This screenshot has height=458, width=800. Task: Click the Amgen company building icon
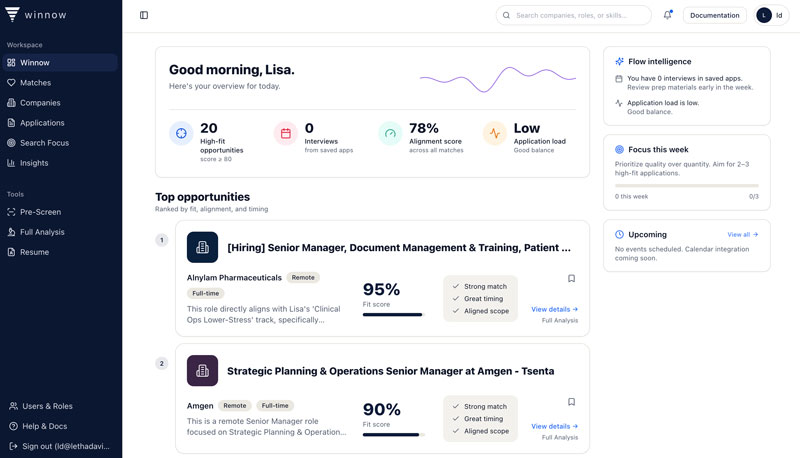(x=203, y=371)
